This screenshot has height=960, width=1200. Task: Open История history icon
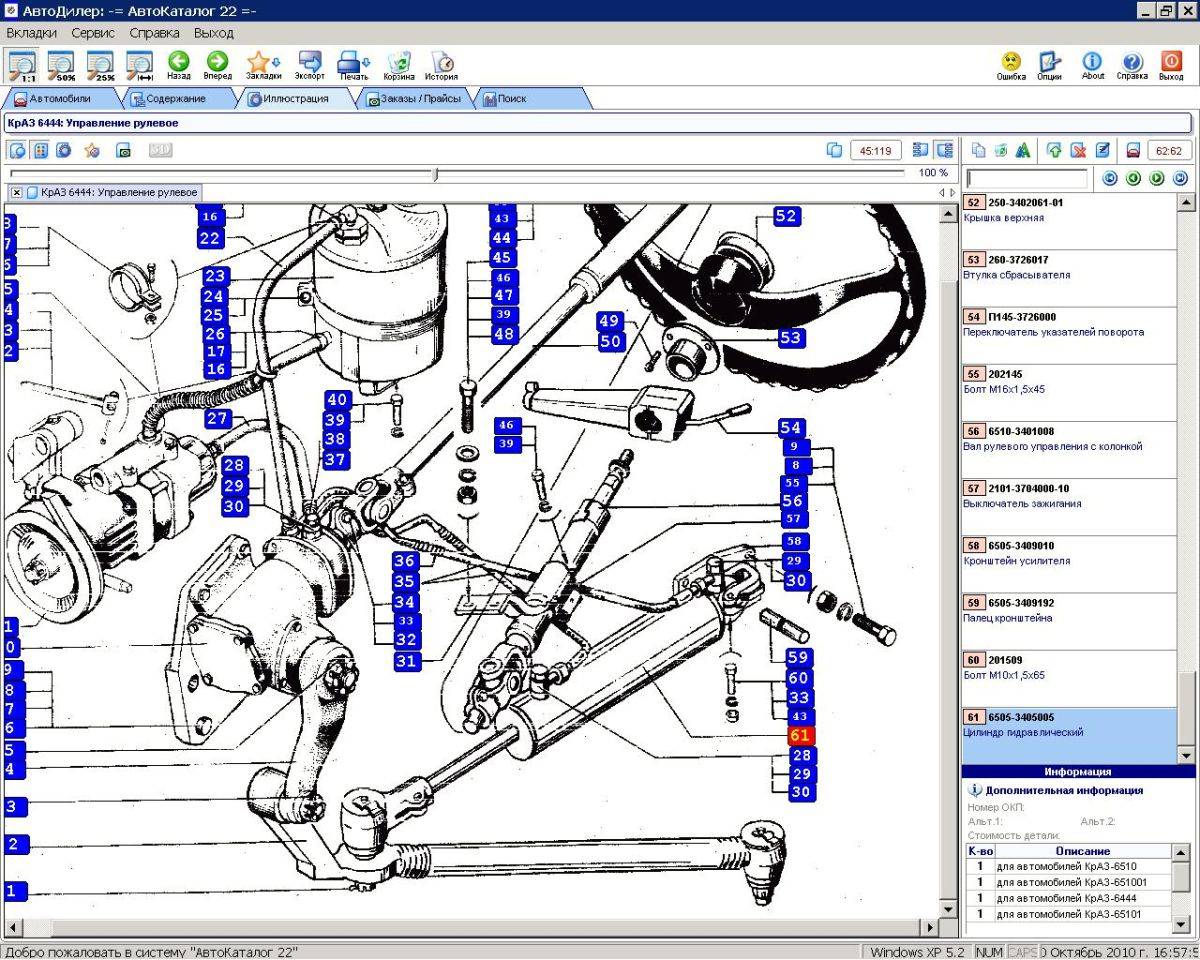[441, 65]
